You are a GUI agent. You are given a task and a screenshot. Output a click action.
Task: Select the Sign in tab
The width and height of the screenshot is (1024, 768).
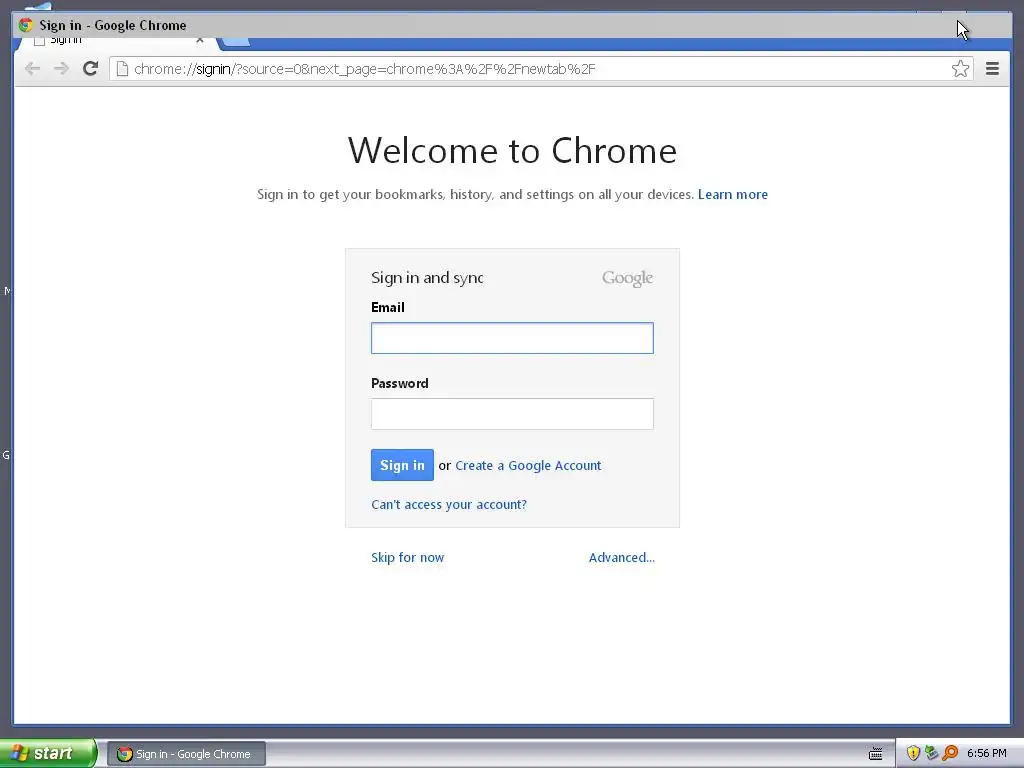coord(118,41)
